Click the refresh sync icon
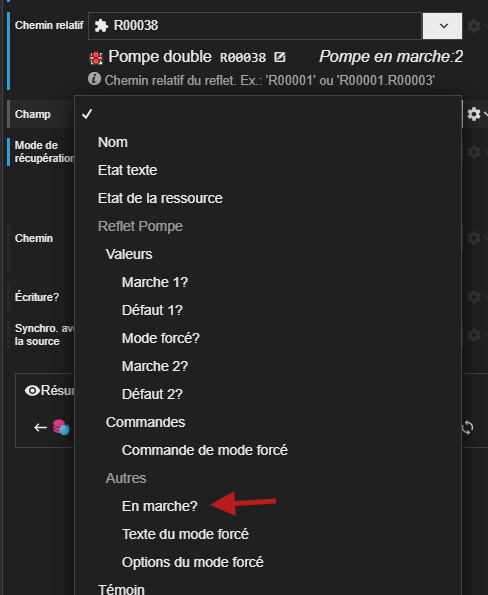This screenshot has height=595, width=488. (x=468, y=428)
